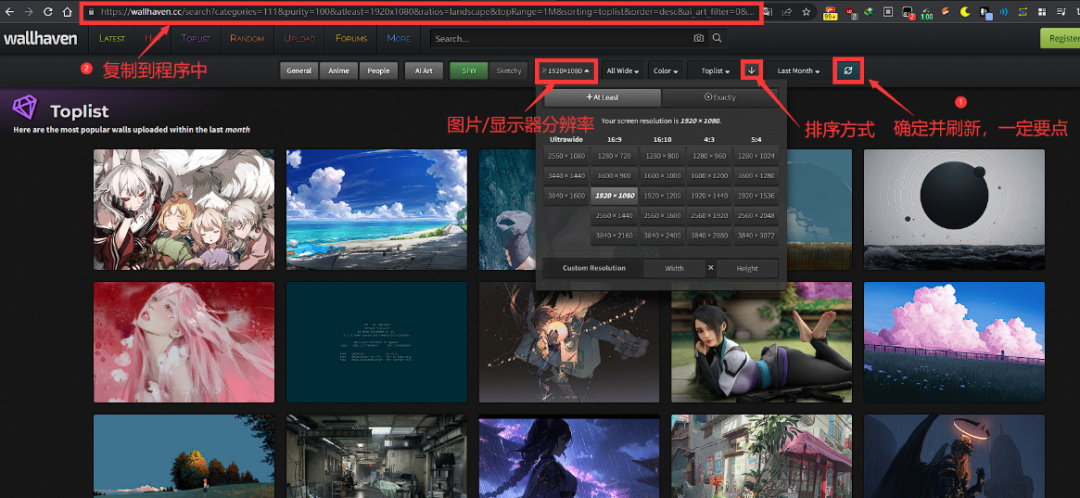Image resolution: width=1080 pixels, height=498 pixels.
Task: Collapse the 1920×1080 resolution dropdown
Action: pos(565,71)
